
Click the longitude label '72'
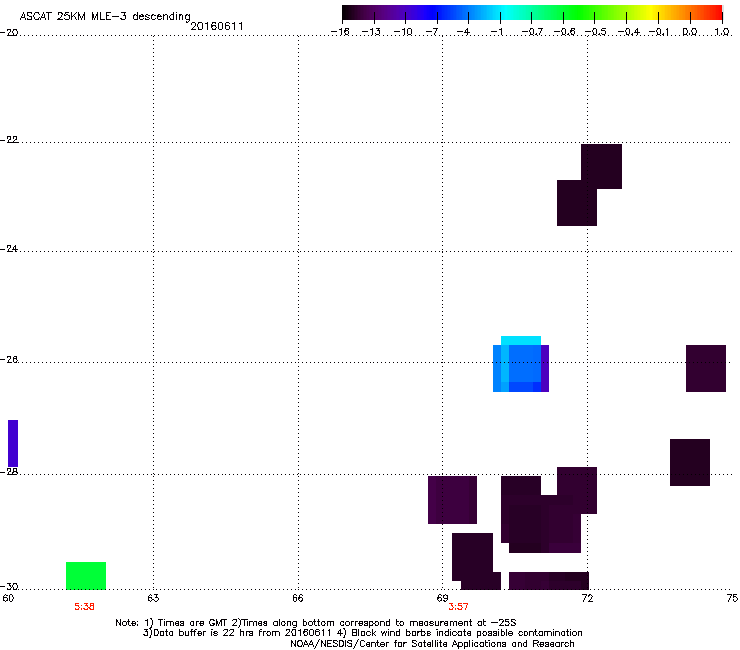click(587, 598)
